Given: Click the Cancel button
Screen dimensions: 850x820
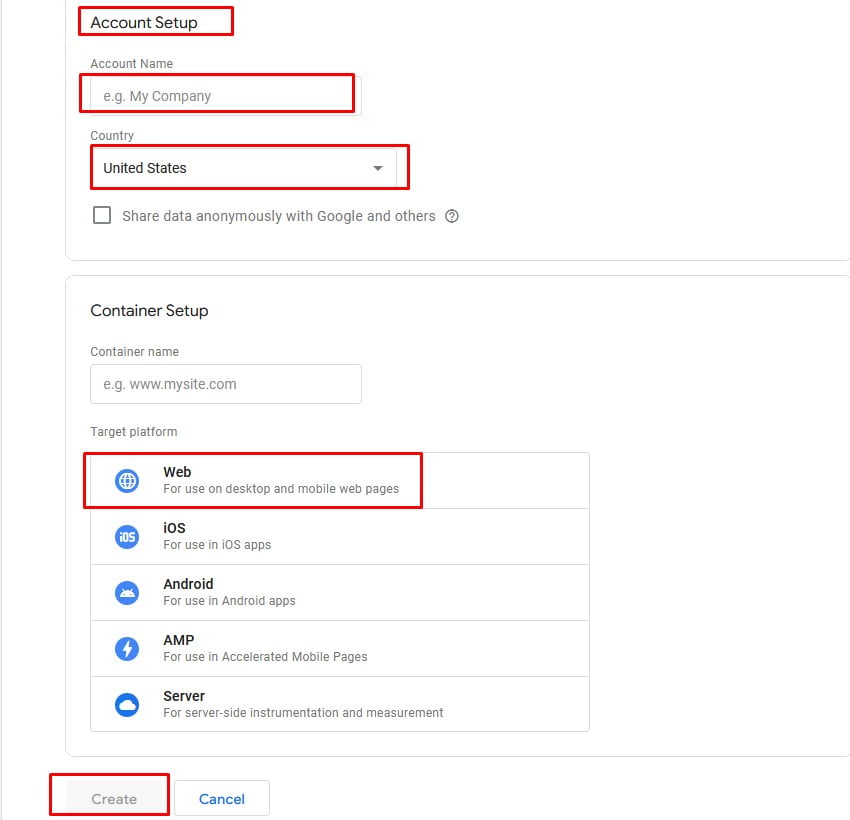Looking at the screenshot, I should click(x=222, y=798).
